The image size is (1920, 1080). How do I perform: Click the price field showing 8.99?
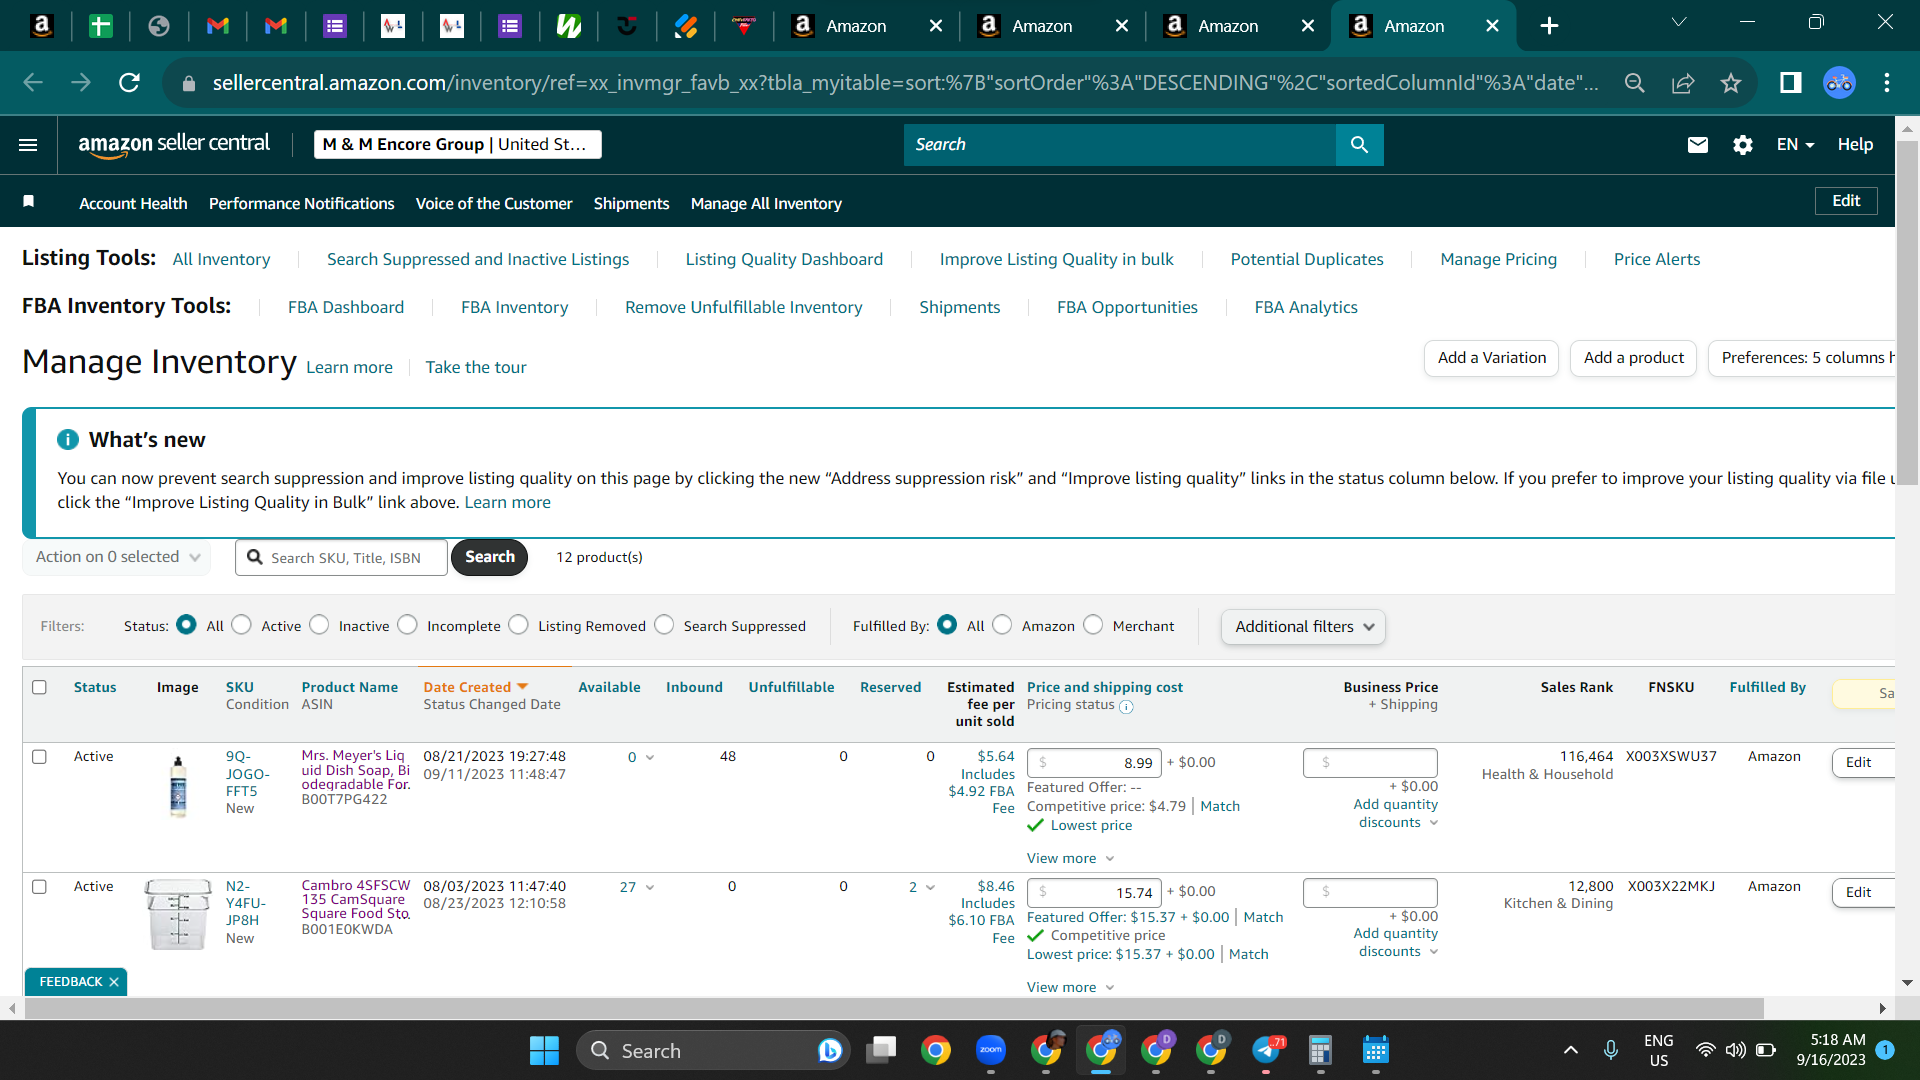[x=1094, y=763]
